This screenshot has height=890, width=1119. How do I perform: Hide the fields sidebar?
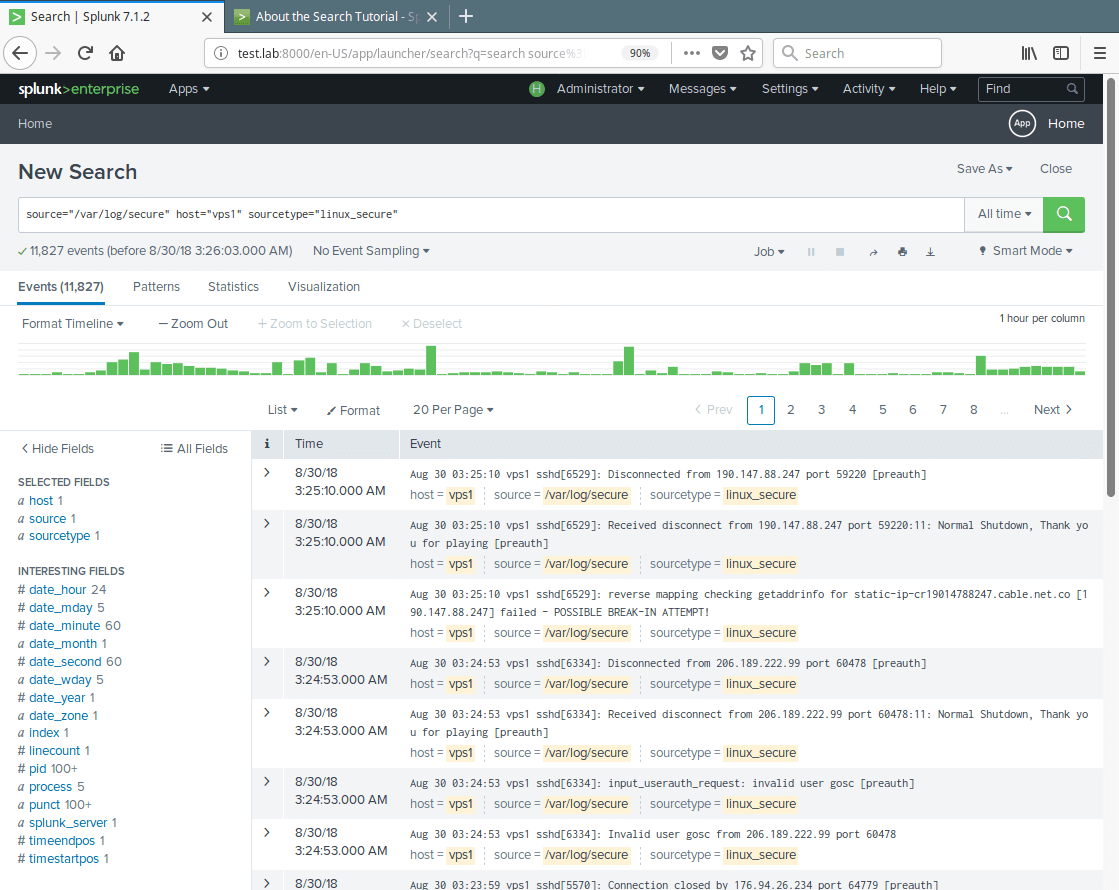(x=55, y=448)
